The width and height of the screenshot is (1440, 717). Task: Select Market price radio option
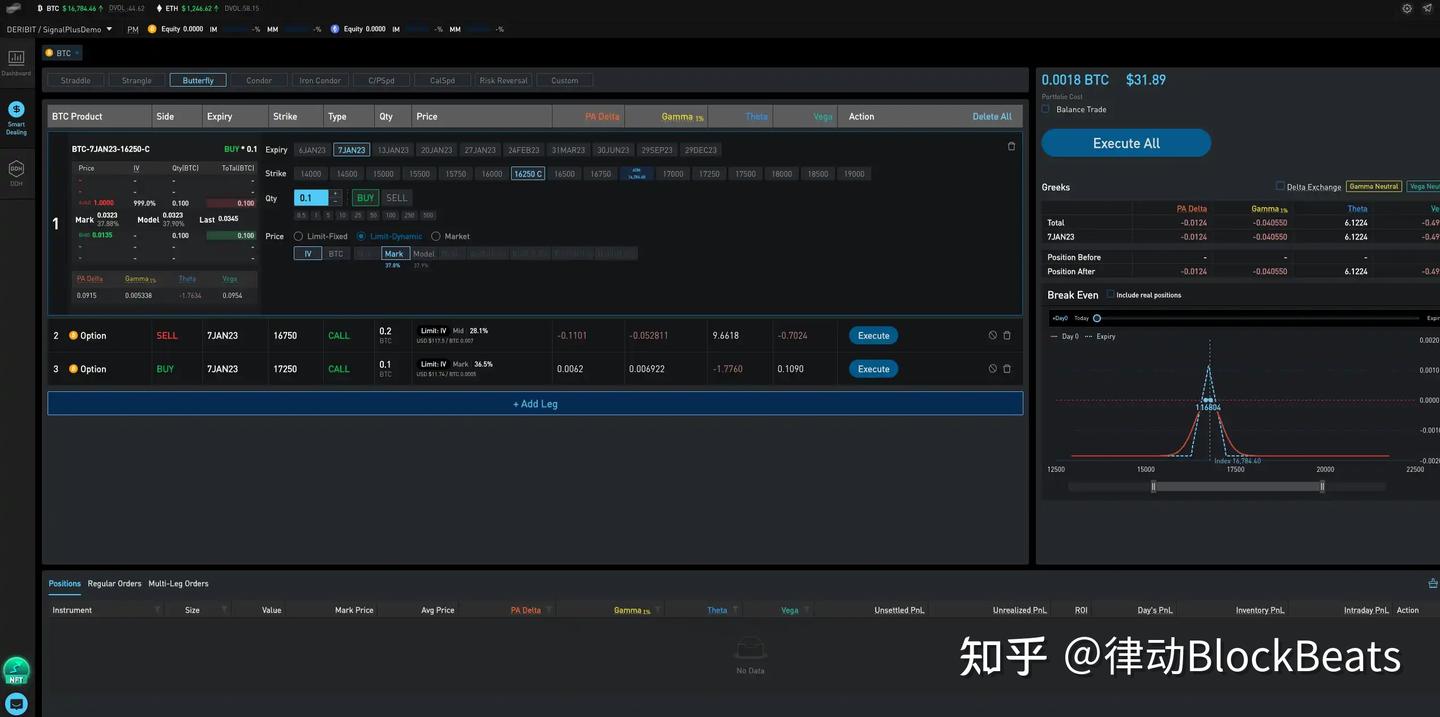[436, 237]
